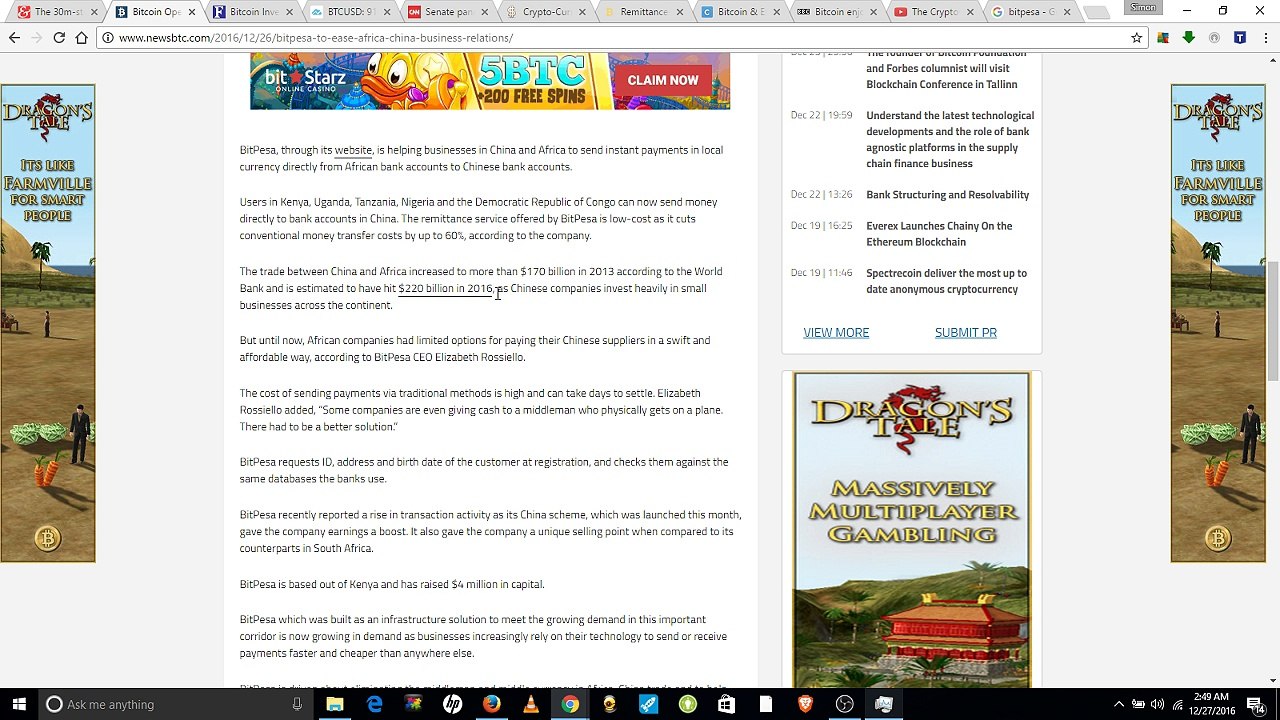
Task: Activate Cortana microphone in taskbar
Action: pyautogui.click(x=297, y=704)
